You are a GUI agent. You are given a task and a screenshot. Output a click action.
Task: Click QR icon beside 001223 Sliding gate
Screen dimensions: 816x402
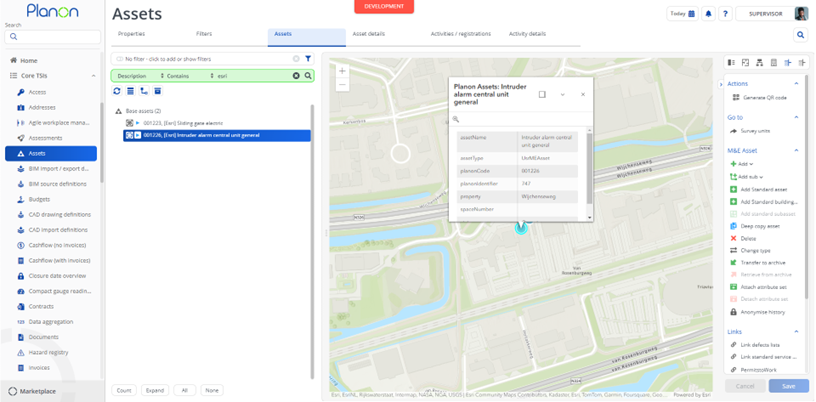point(130,123)
